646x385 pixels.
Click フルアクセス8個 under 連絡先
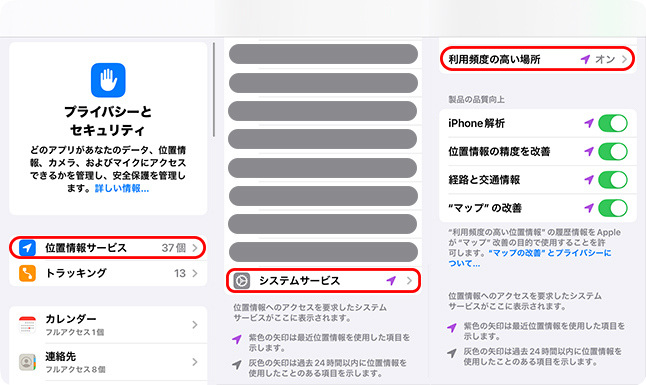(x=75, y=369)
